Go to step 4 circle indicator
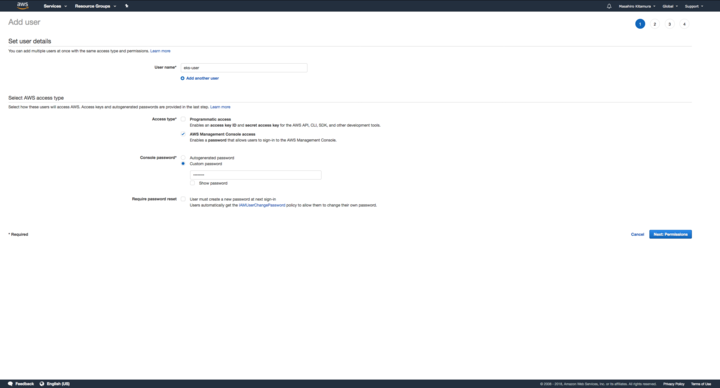The height and width of the screenshot is (388, 720). click(684, 24)
